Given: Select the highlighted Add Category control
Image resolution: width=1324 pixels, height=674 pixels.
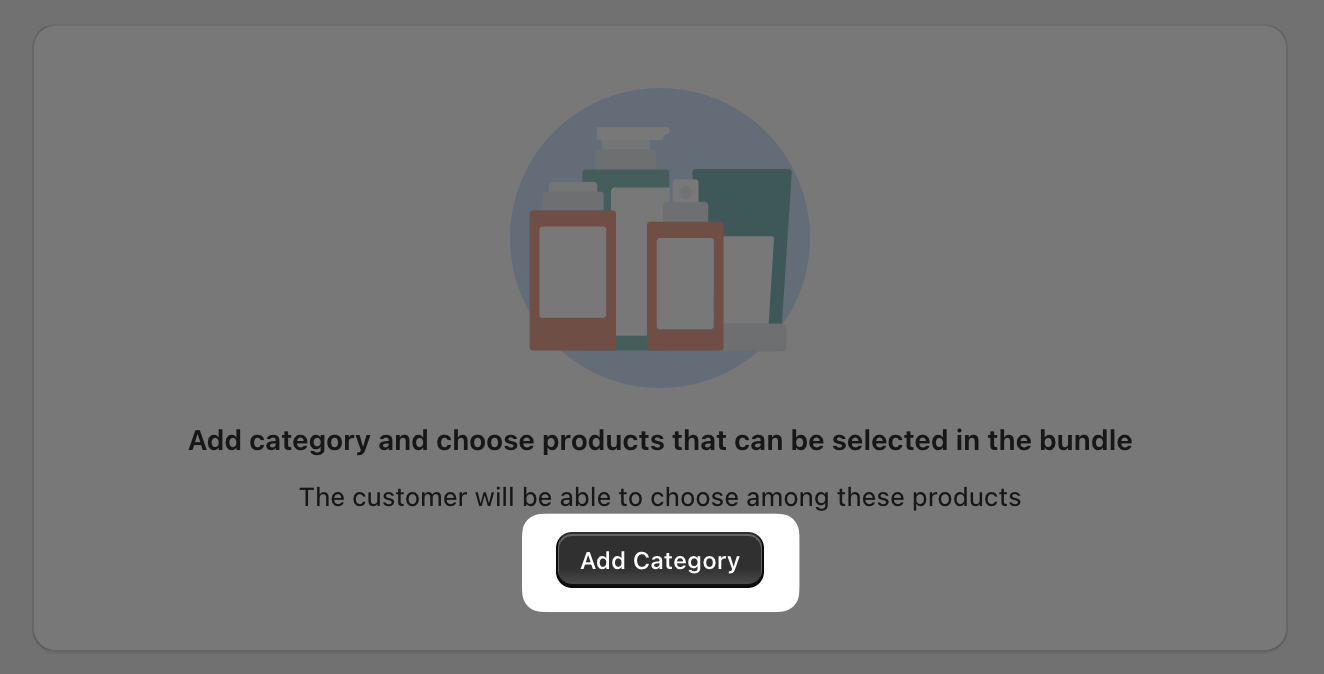Looking at the screenshot, I should point(660,560).
